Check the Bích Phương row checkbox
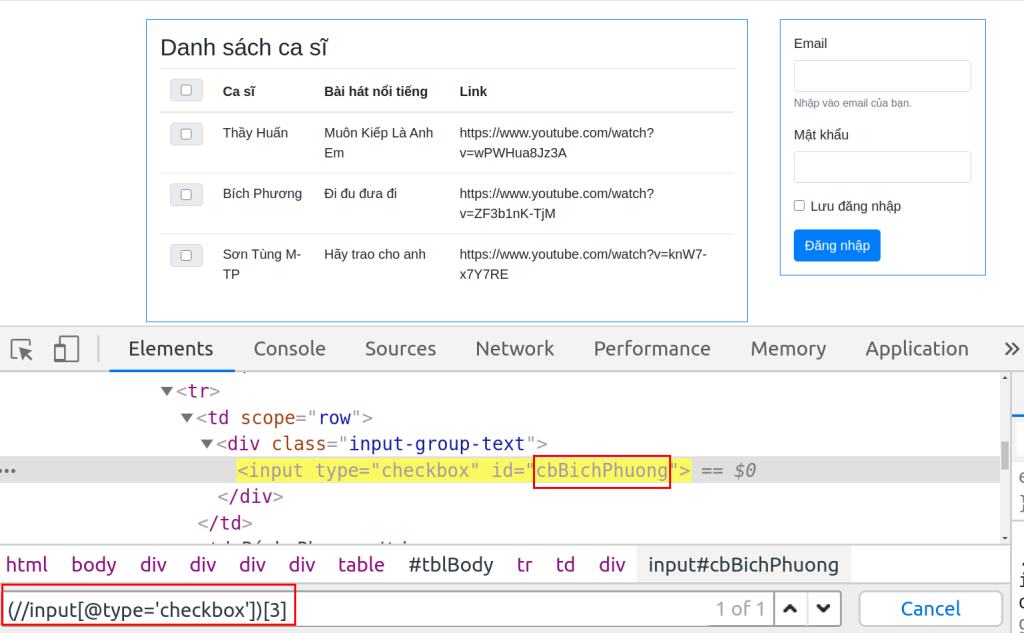The height and width of the screenshot is (633, 1024). (186, 195)
